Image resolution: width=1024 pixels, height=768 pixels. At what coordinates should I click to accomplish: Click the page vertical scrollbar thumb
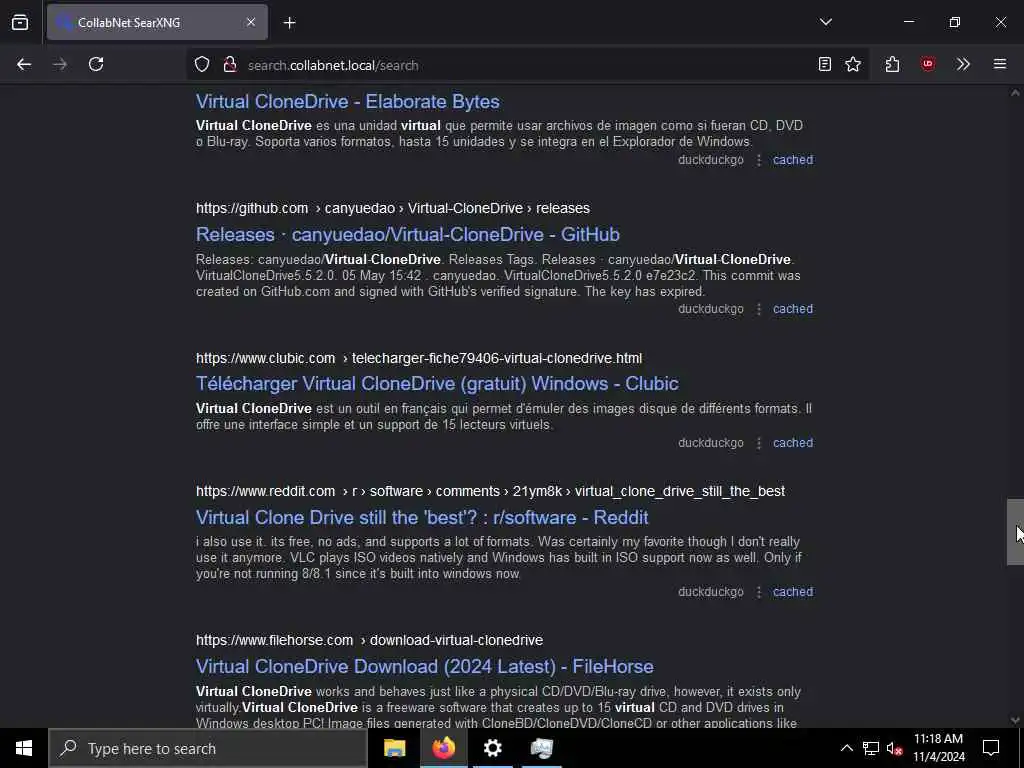1015,532
